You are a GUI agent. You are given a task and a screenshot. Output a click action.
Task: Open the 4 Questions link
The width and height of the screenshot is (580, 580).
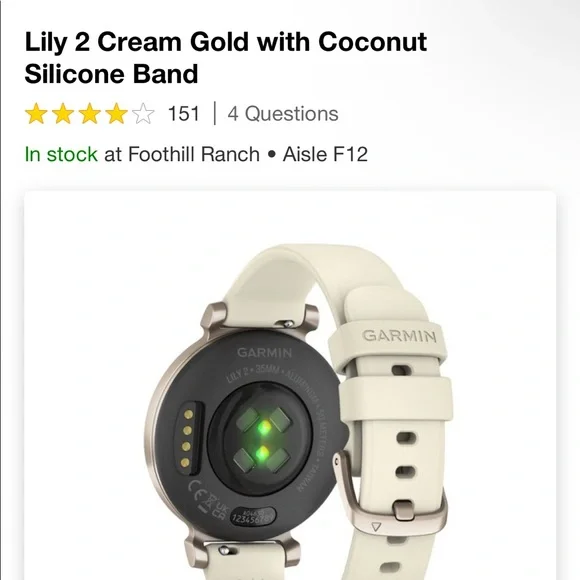point(283,114)
